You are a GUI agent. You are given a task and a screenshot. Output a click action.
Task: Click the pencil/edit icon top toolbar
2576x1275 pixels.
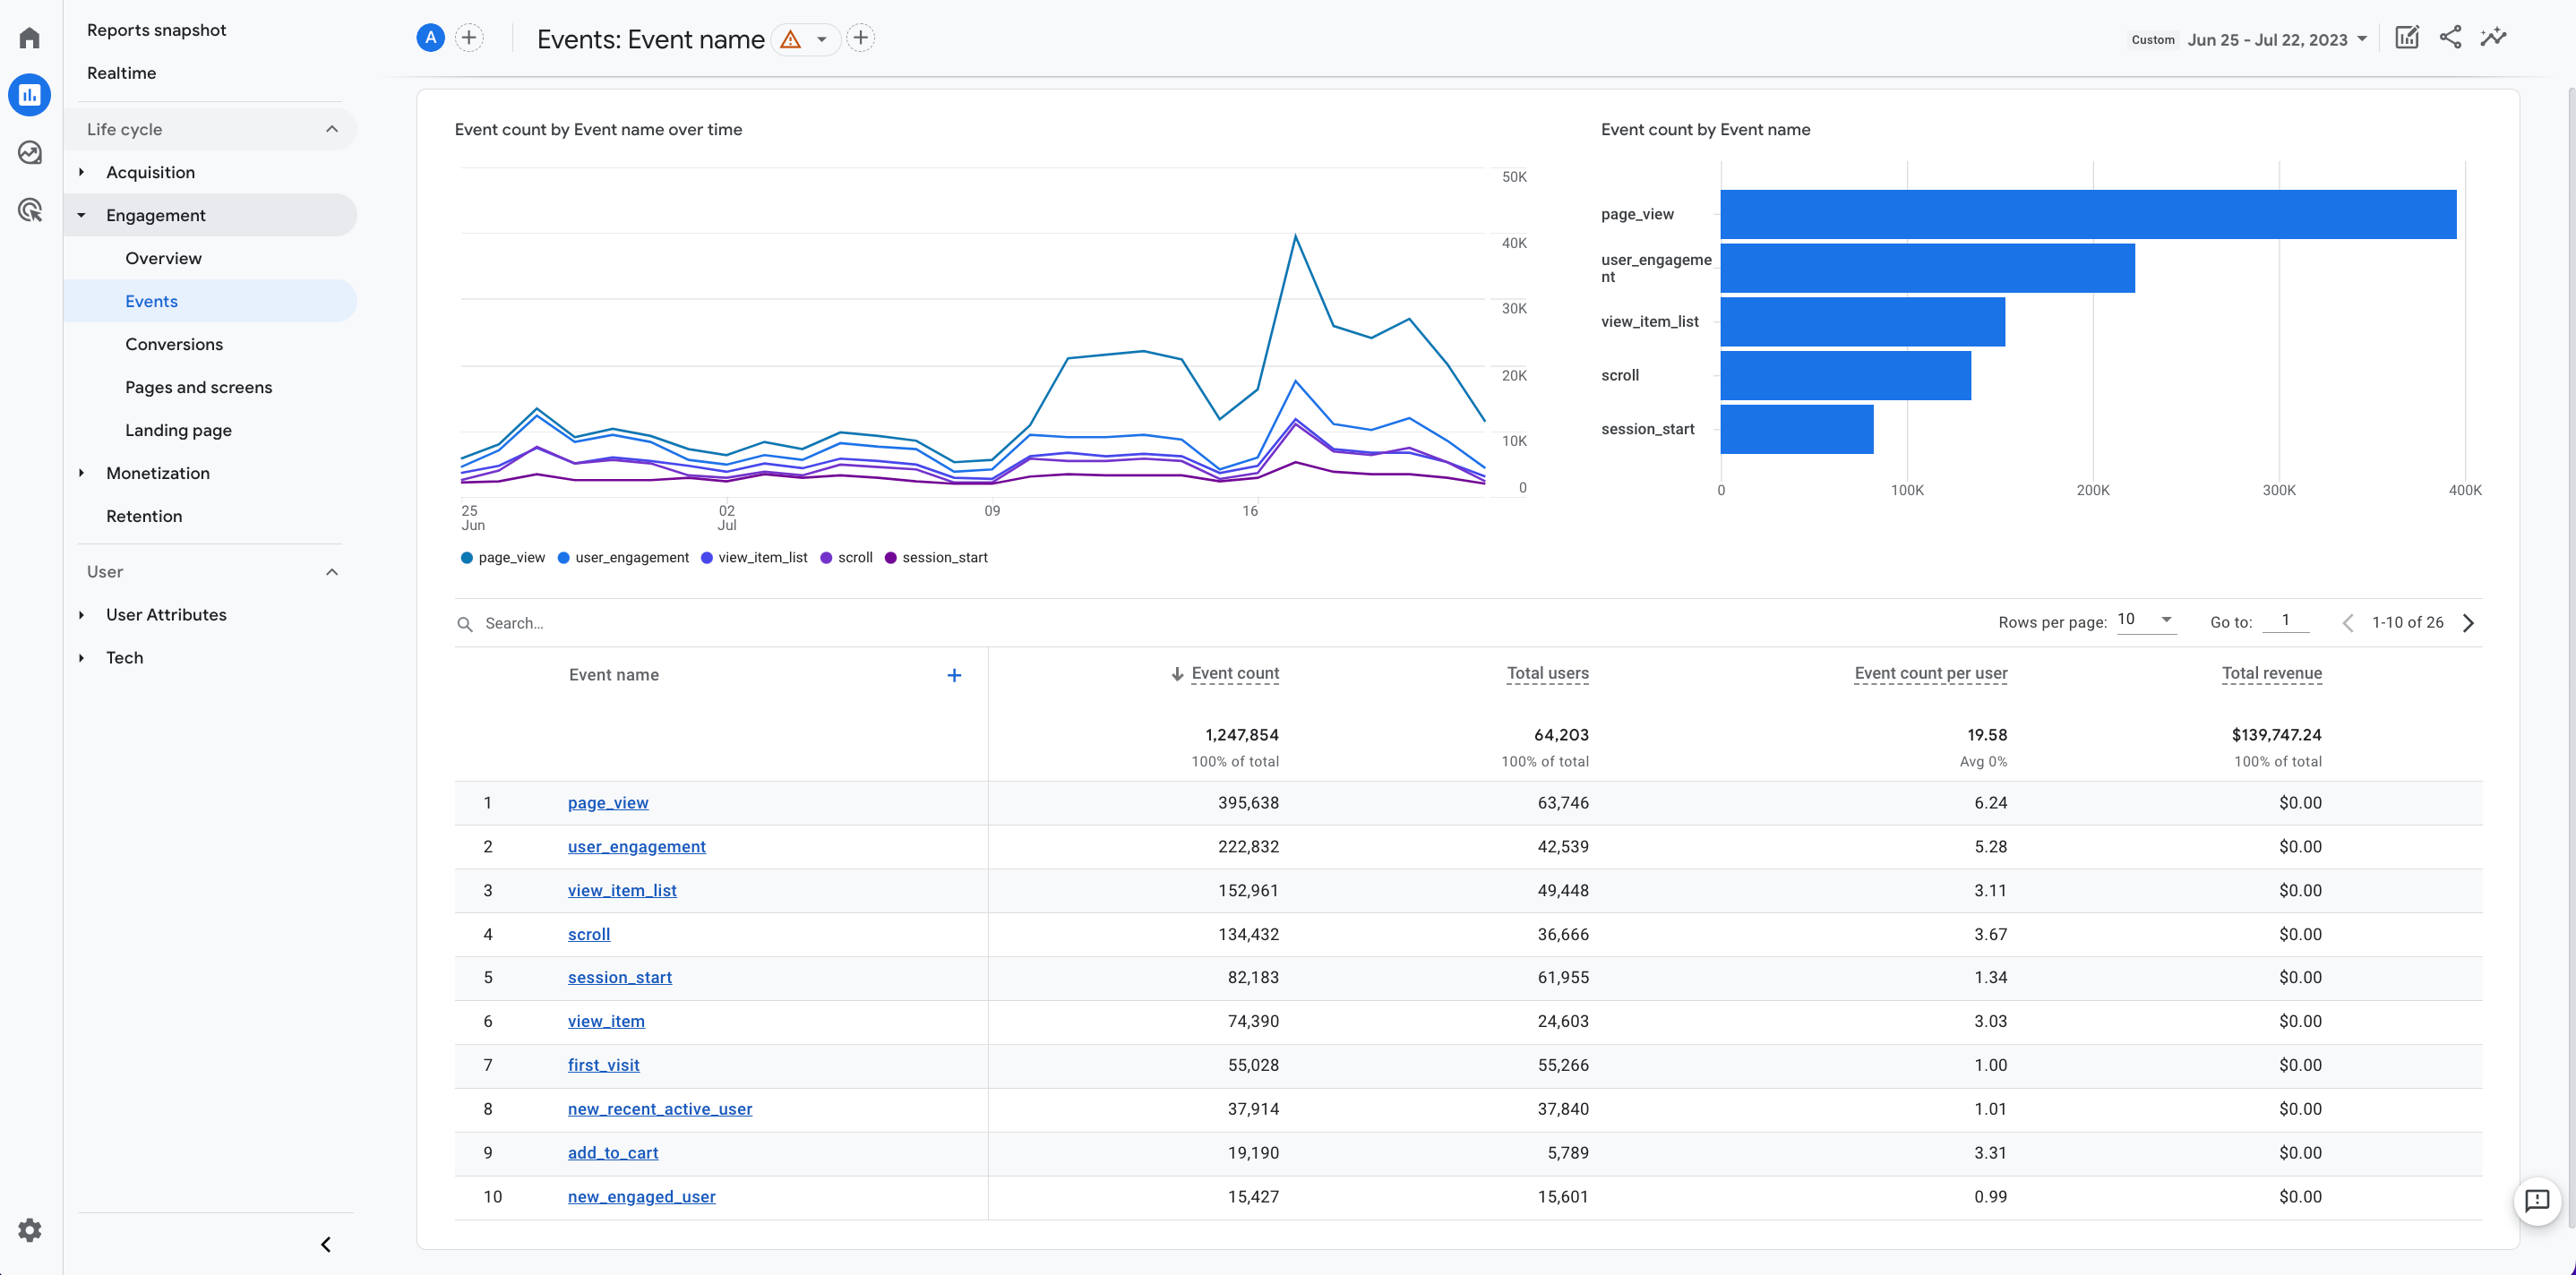(2407, 36)
